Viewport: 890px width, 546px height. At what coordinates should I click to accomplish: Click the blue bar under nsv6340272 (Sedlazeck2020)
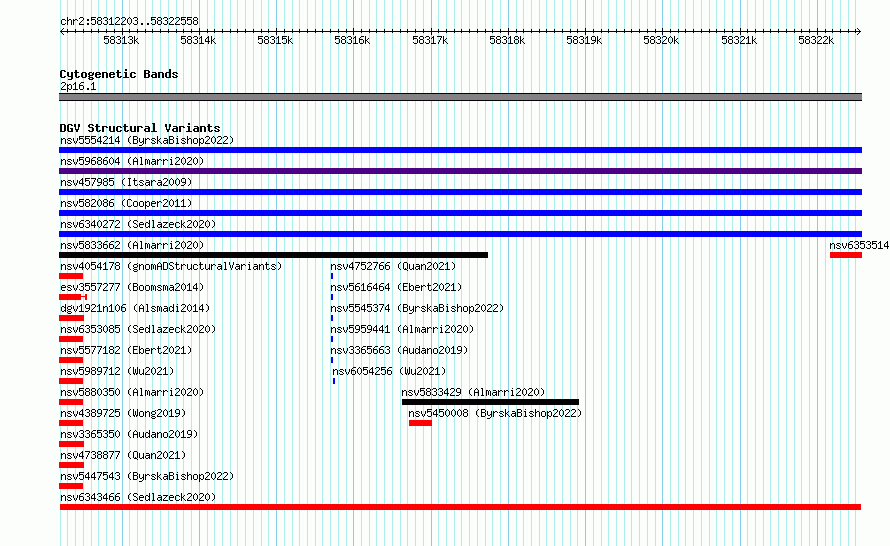(x=460, y=234)
